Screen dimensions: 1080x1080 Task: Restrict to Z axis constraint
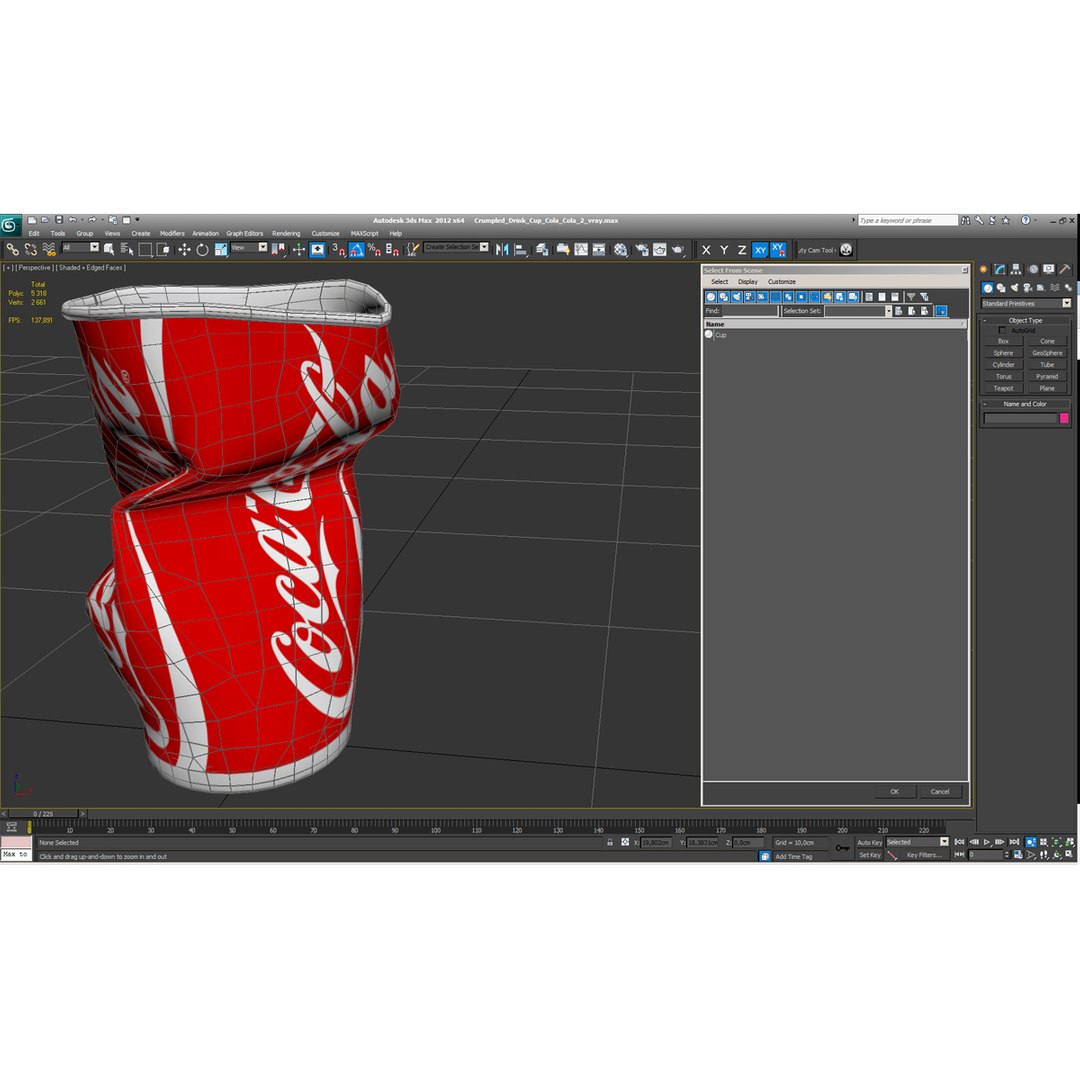[x=742, y=250]
